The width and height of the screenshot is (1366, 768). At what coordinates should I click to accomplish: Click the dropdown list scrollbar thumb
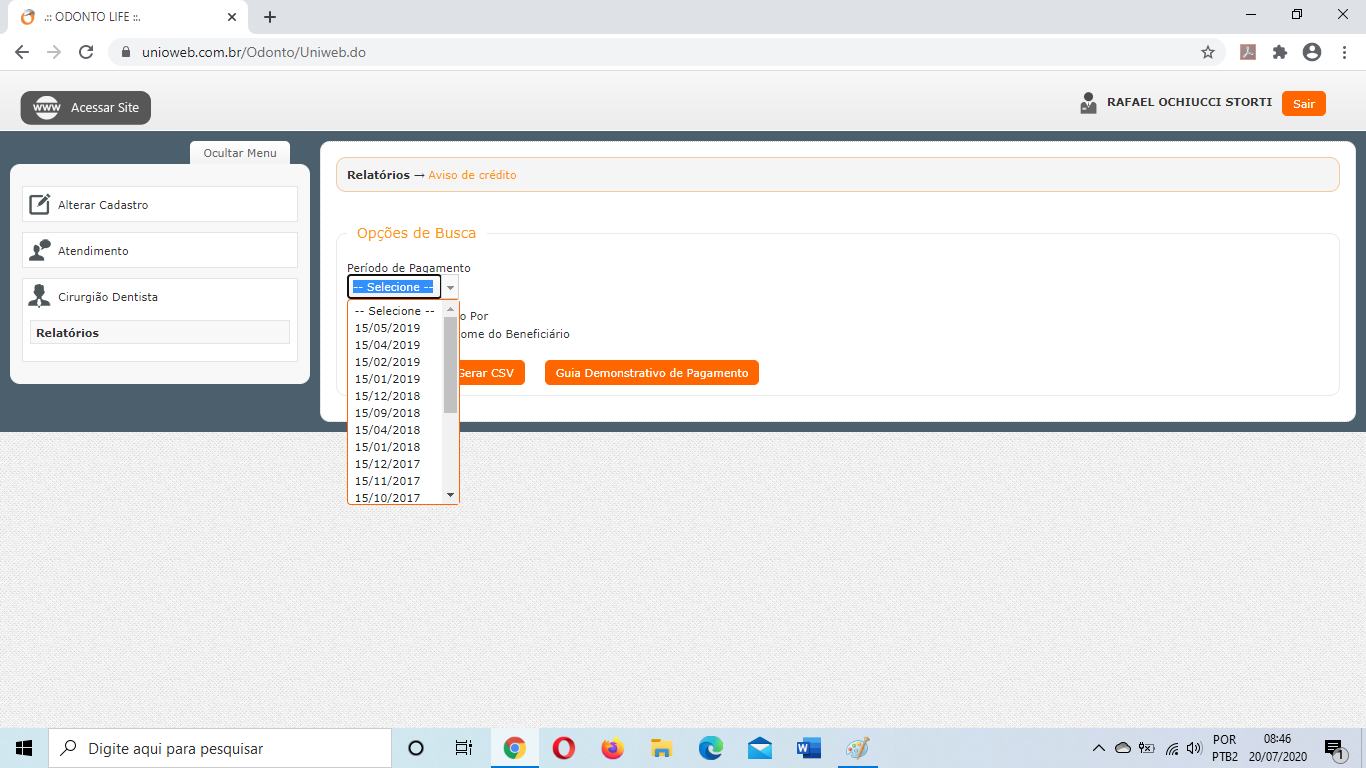tap(450, 365)
